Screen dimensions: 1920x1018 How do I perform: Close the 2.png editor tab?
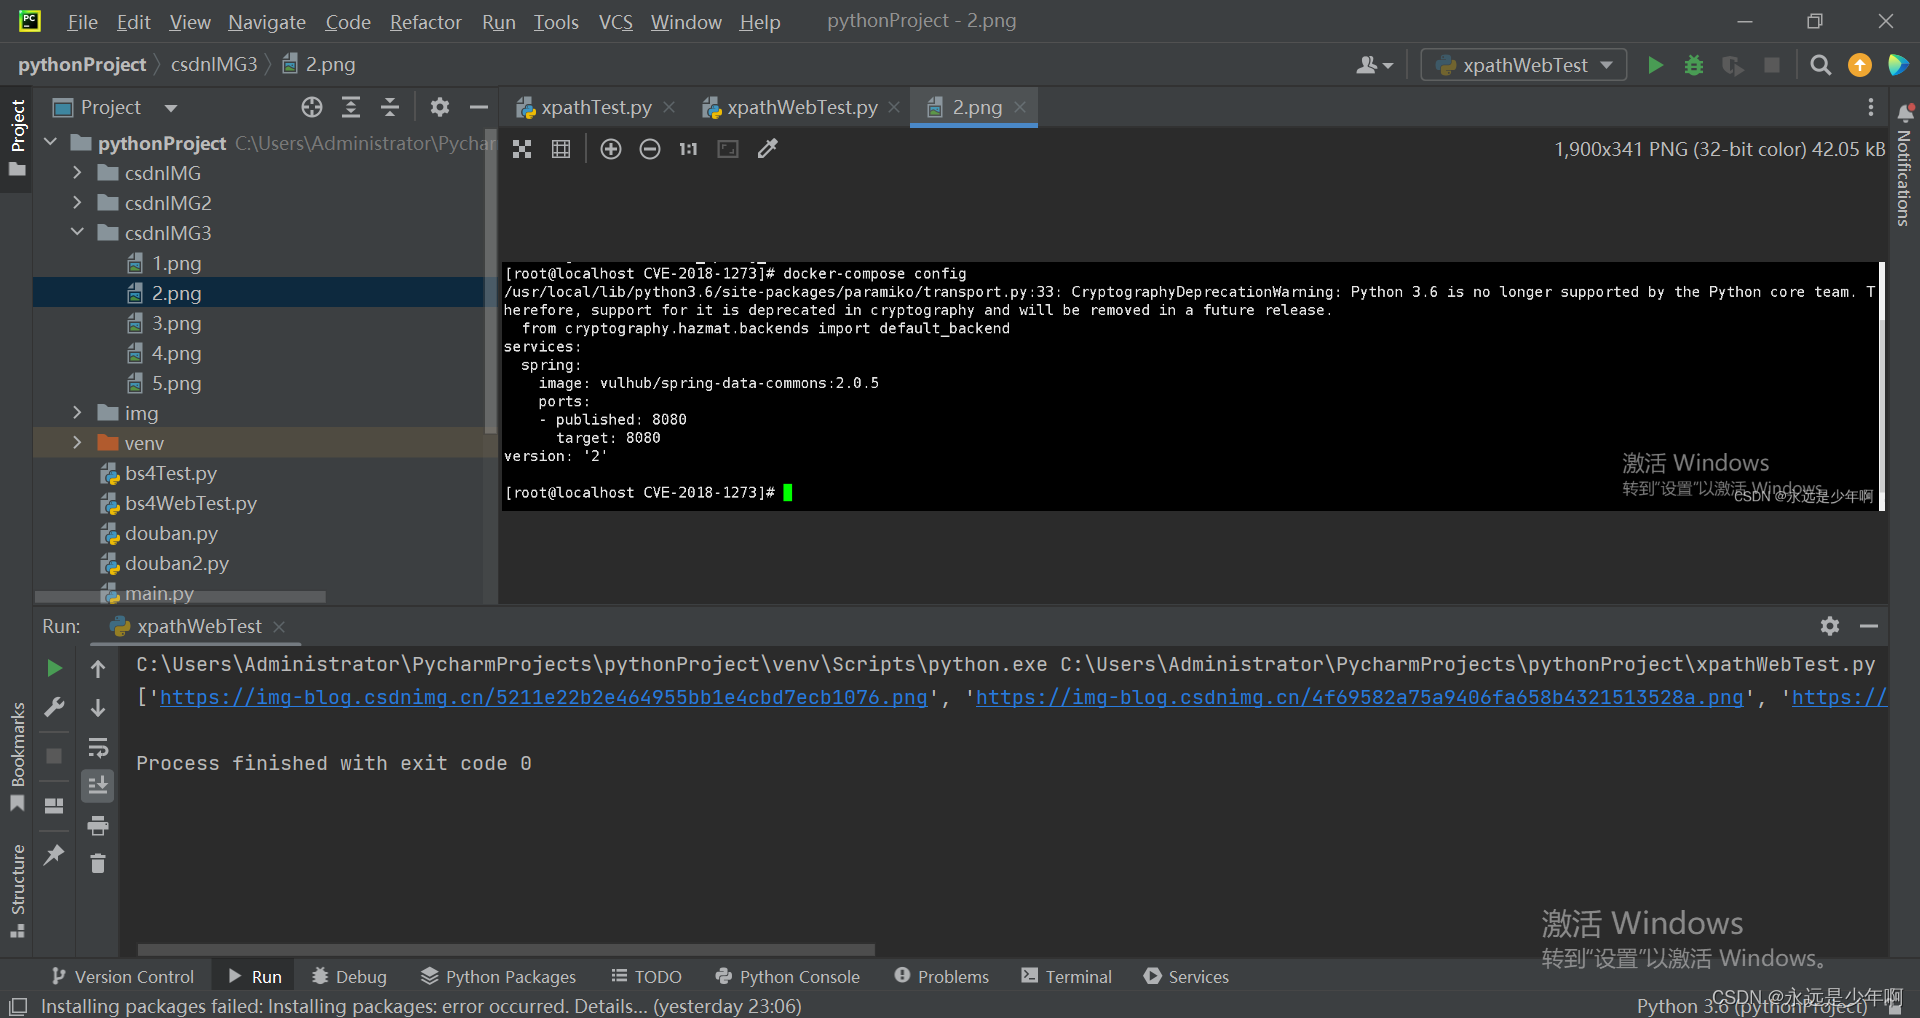pos(1020,107)
